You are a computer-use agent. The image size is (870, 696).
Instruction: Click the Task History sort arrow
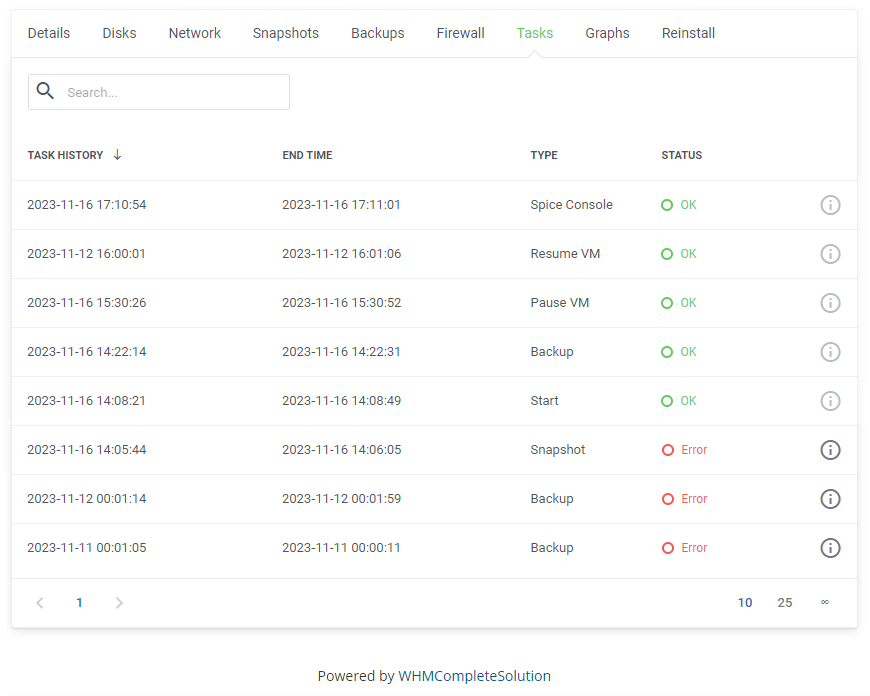[x=117, y=154]
